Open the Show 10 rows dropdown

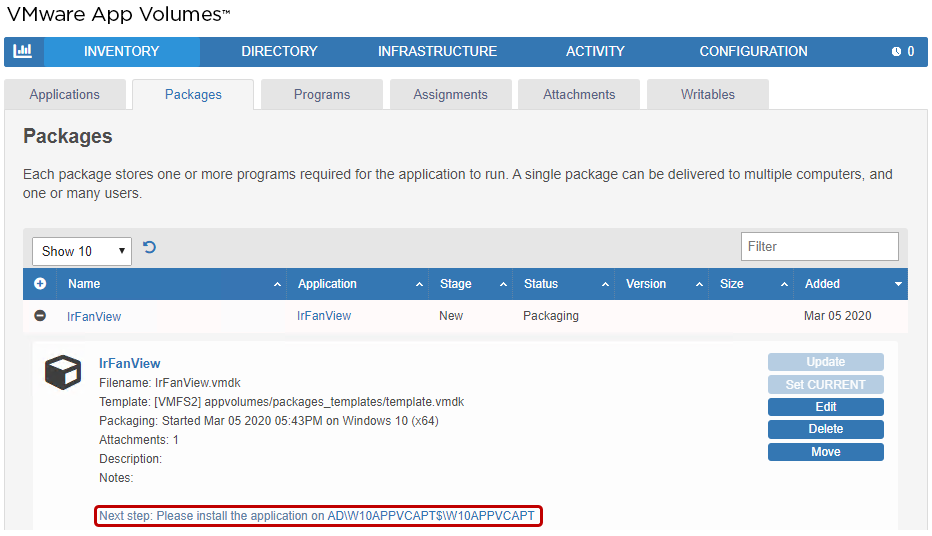pyautogui.click(x=81, y=251)
